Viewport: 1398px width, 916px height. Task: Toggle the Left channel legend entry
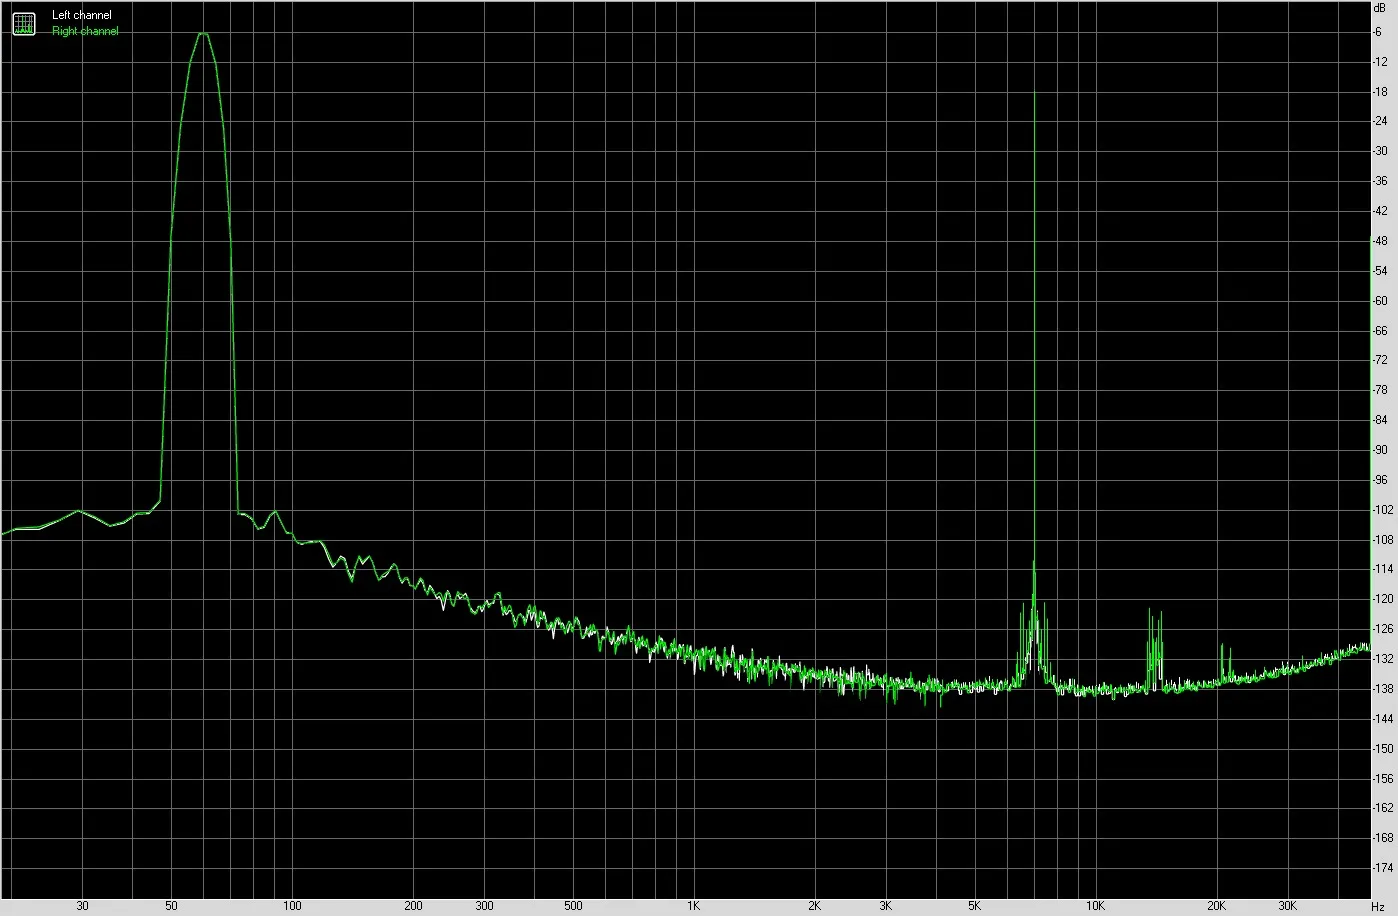(x=82, y=16)
